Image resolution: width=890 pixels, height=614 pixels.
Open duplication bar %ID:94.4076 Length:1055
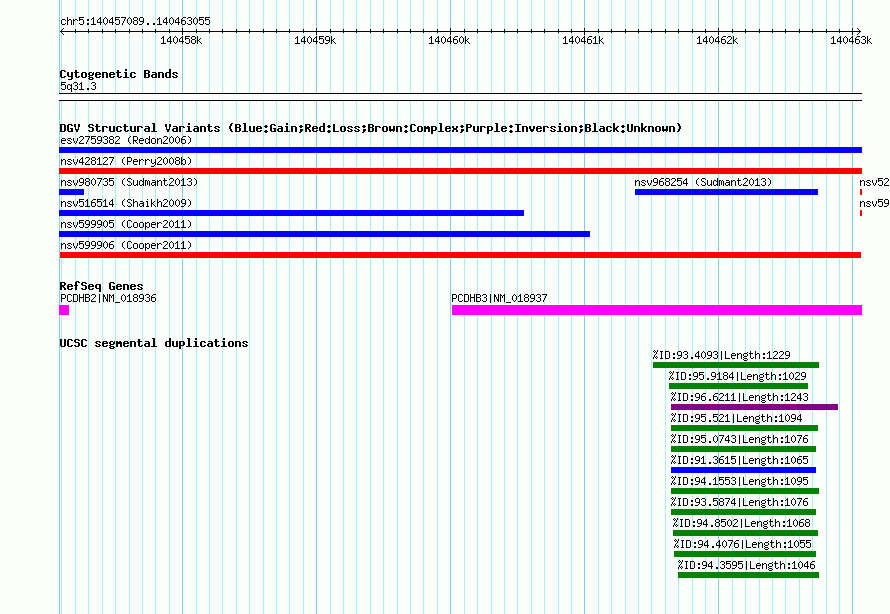click(x=745, y=554)
